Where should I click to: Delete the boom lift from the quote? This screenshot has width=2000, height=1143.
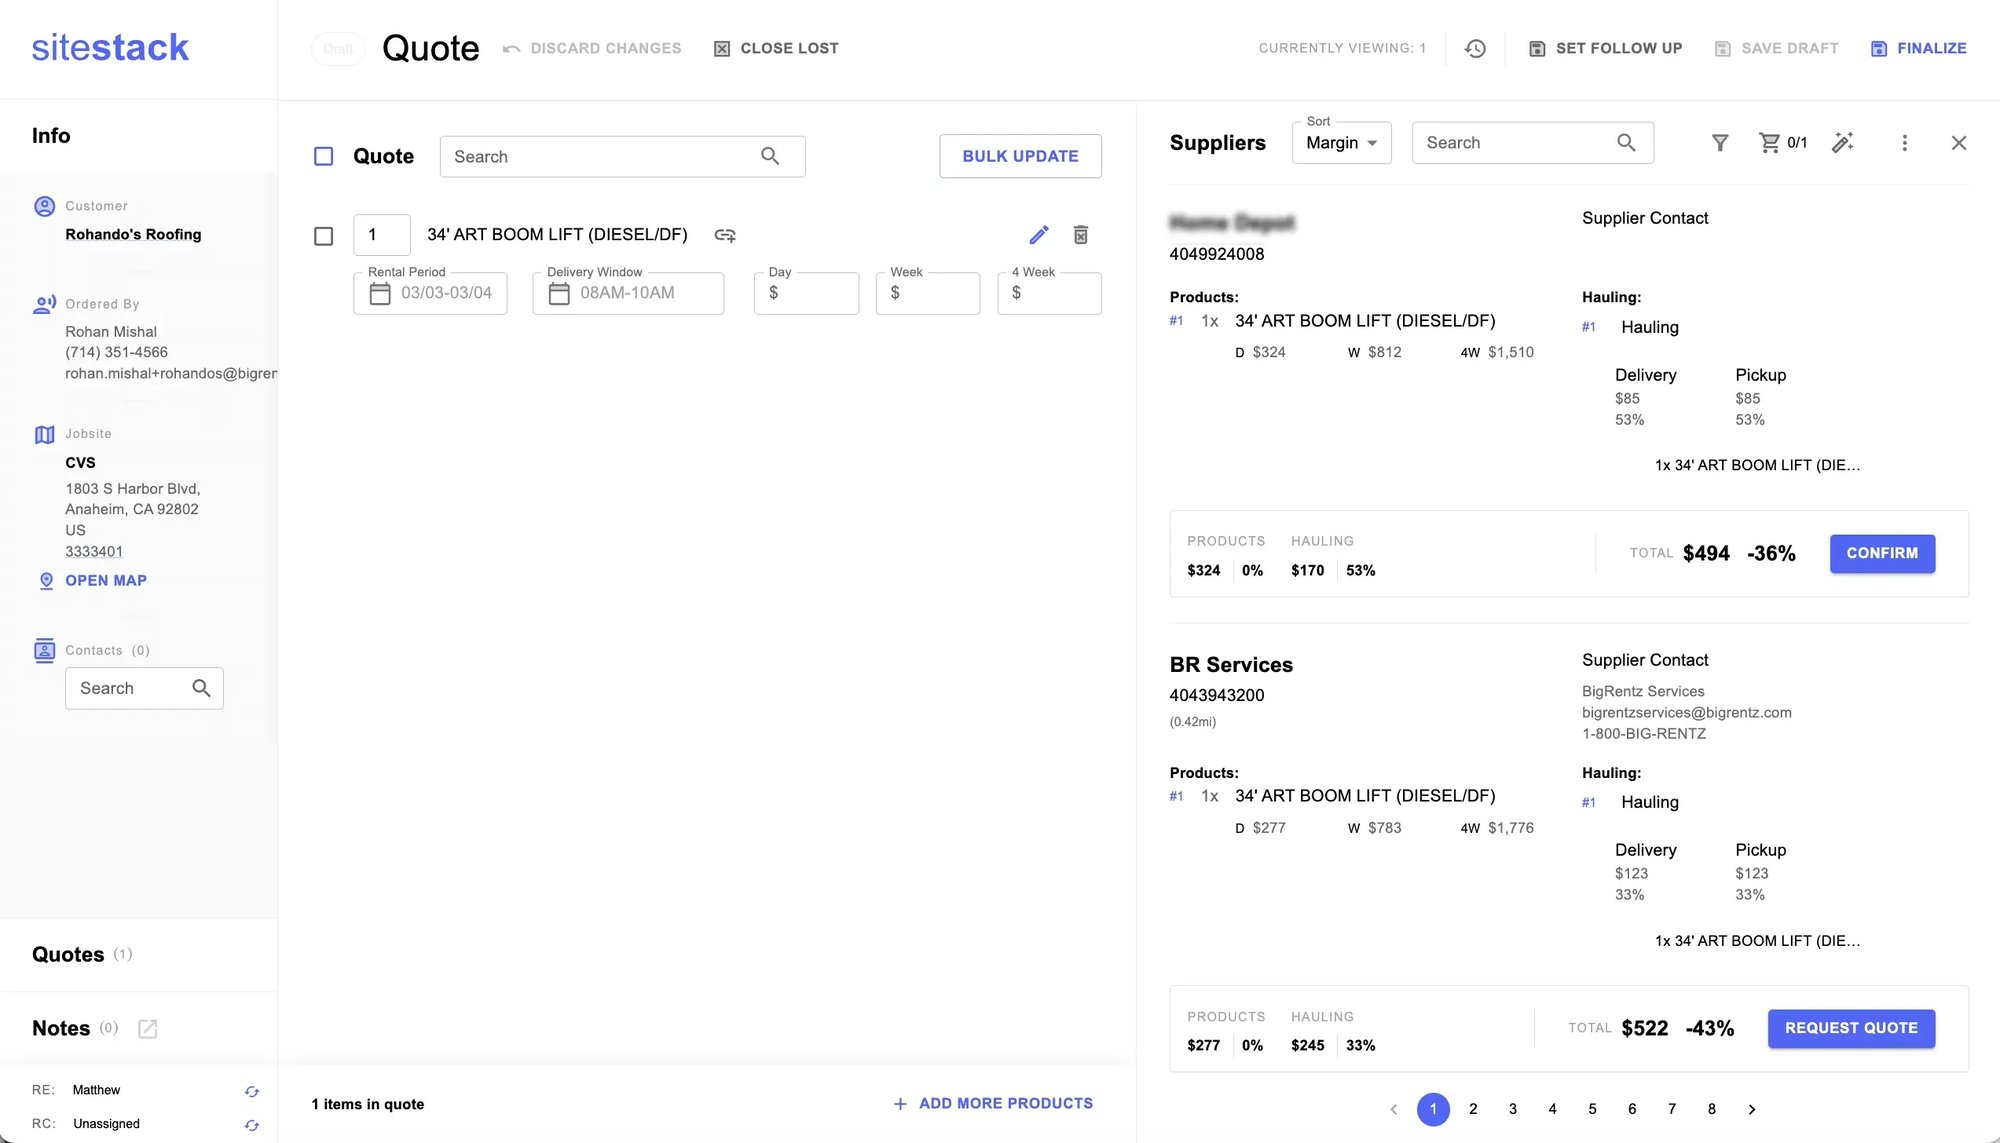[x=1081, y=234]
